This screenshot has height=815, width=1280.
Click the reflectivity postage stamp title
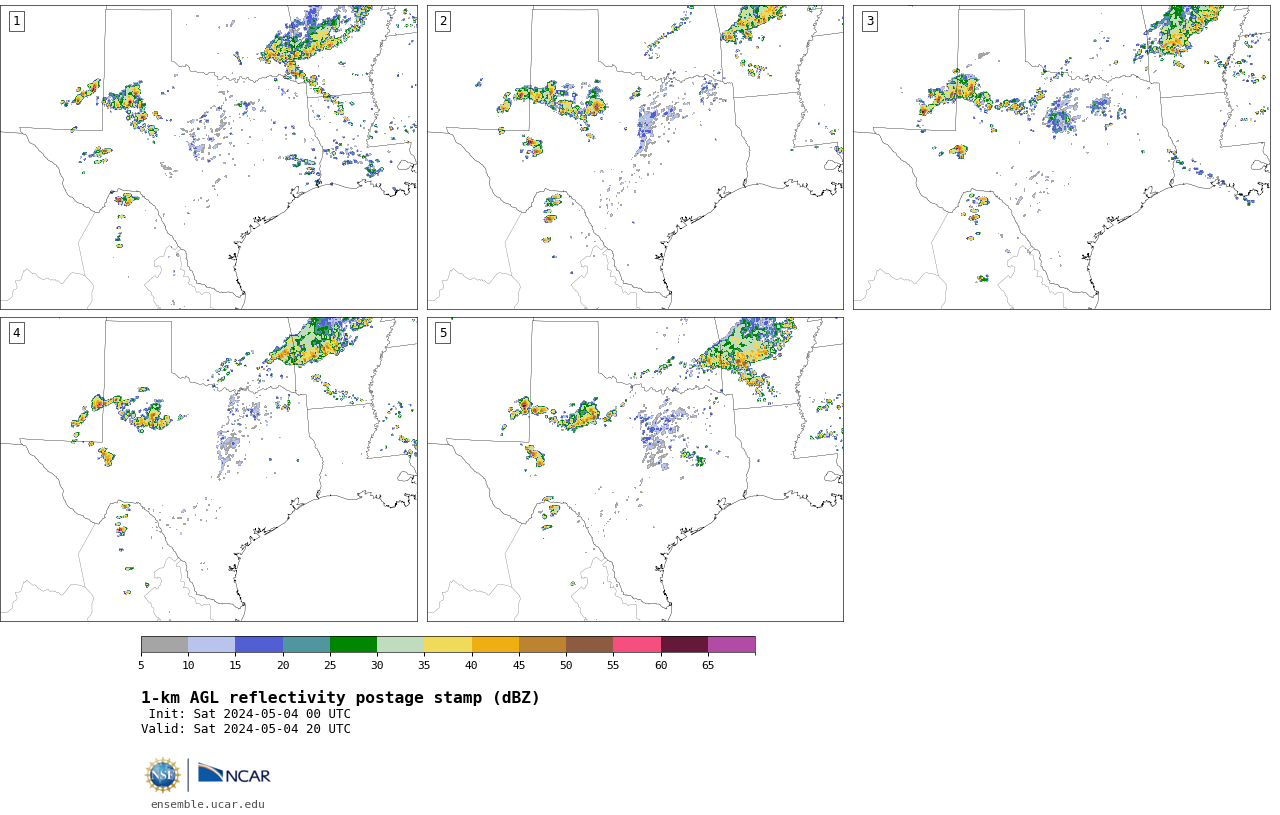pyautogui.click(x=340, y=698)
